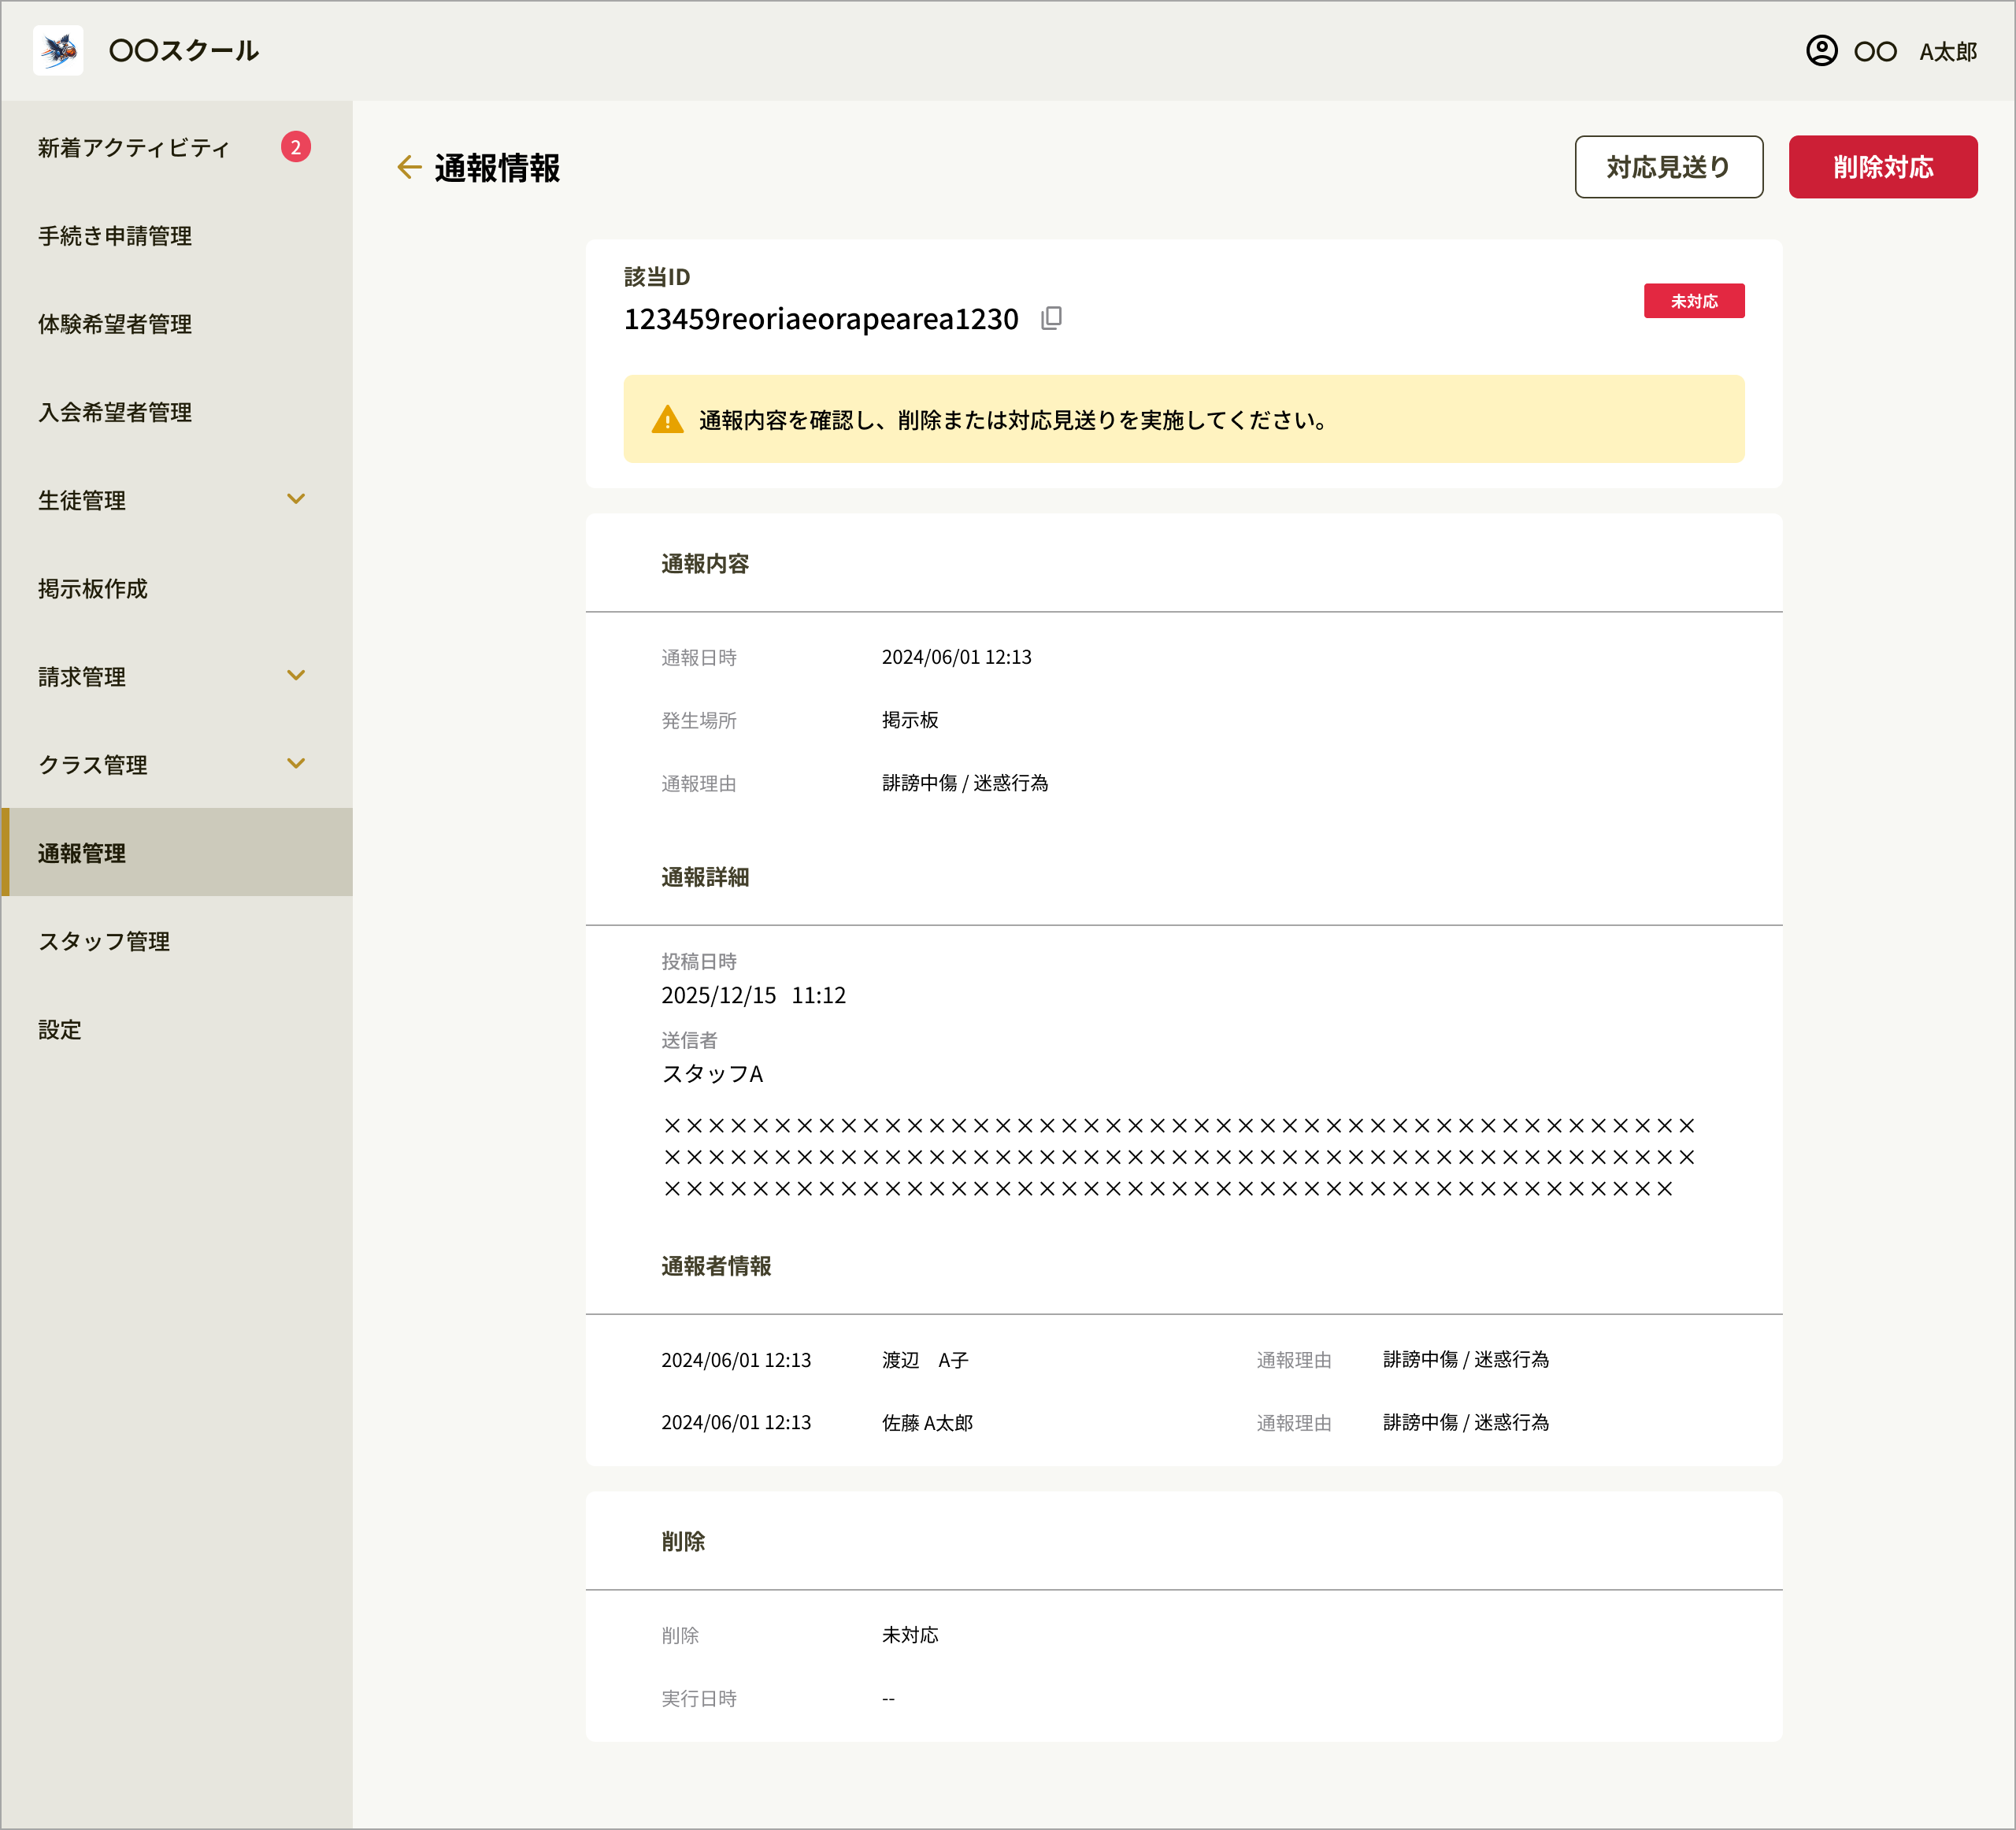Open スタッフ管理 menu item
Viewport: 2016px width, 1830px height.
pyautogui.click(x=176, y=940)
